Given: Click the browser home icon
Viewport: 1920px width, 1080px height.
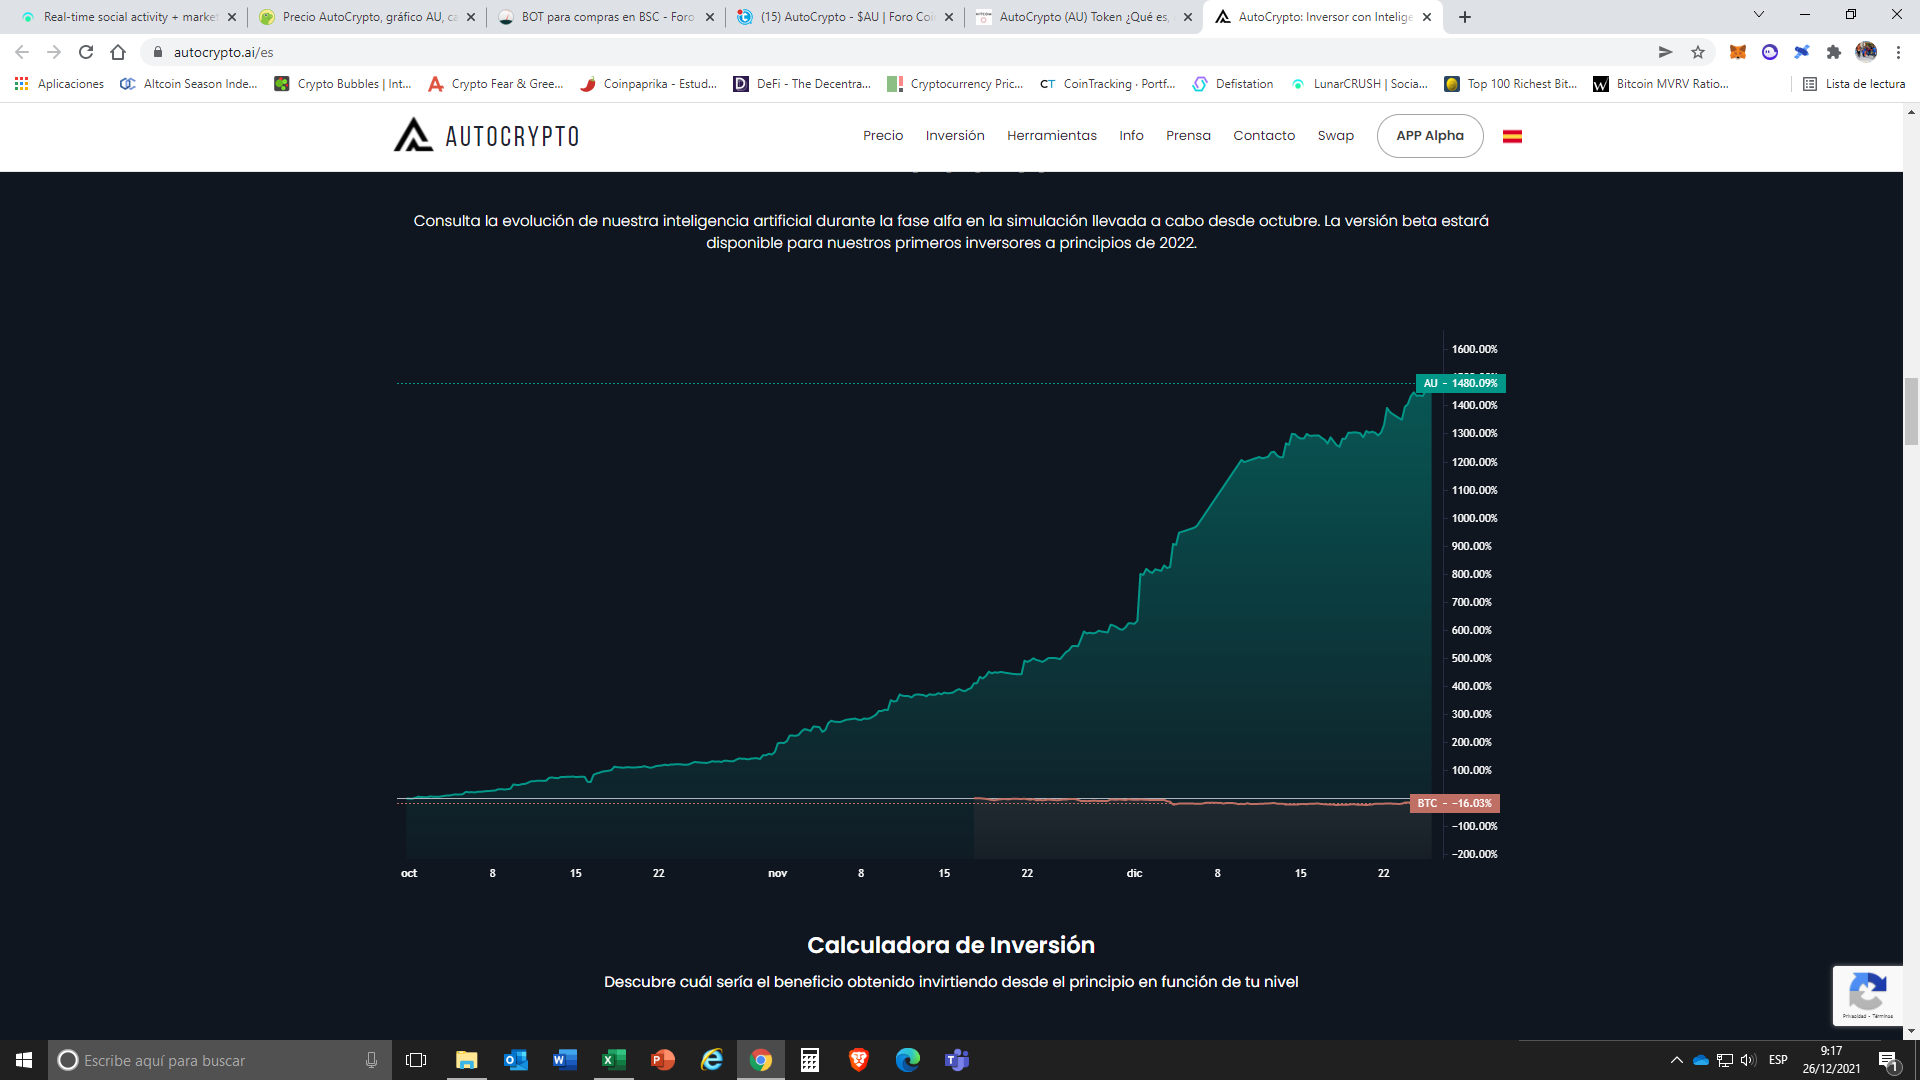Looking at the screenshot, I should tap(118, 52).
